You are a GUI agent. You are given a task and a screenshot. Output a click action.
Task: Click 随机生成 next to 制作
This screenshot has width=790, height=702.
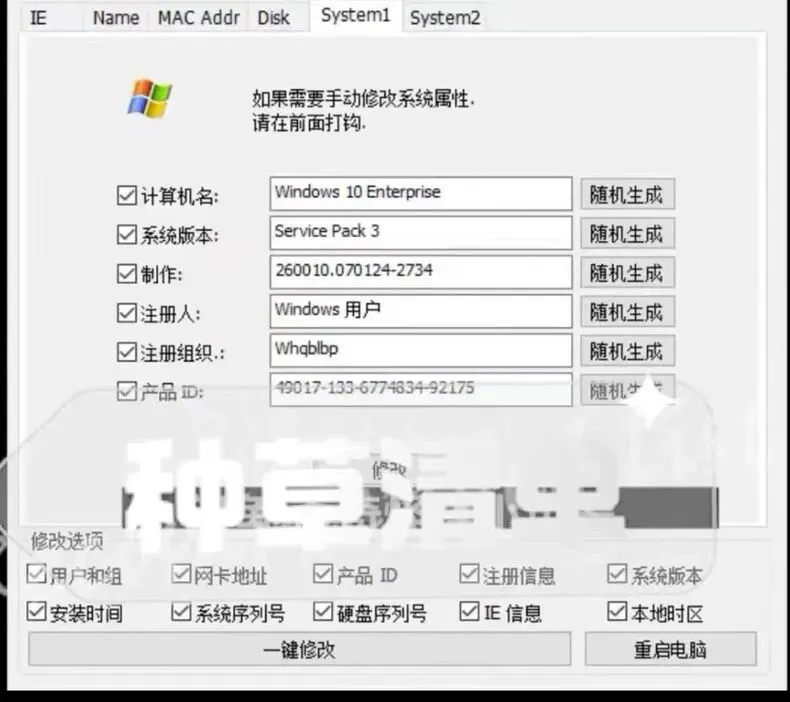(627, 273)
